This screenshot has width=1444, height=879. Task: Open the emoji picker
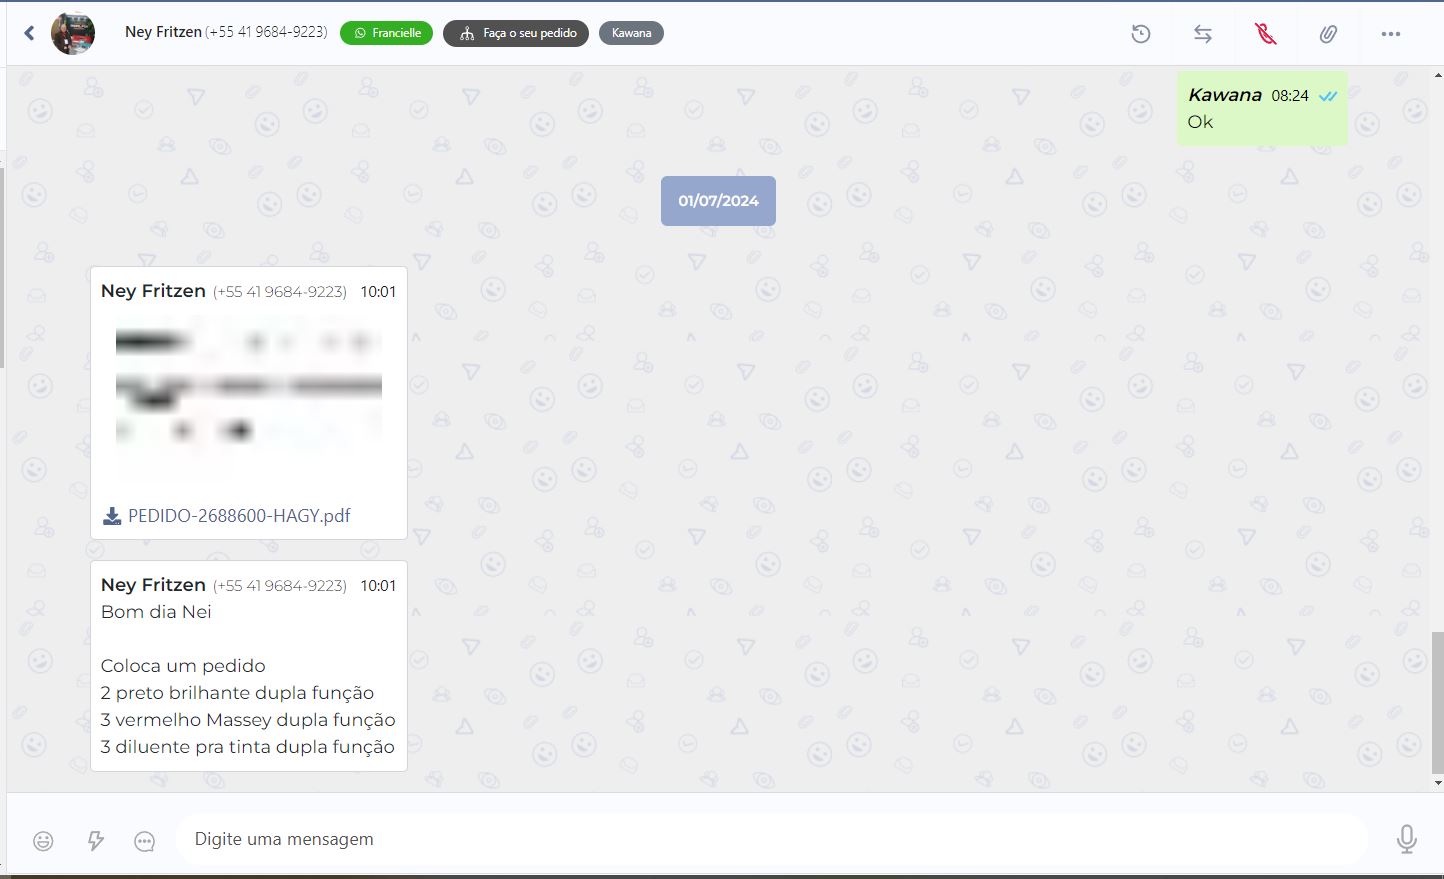tap(43, 841)
